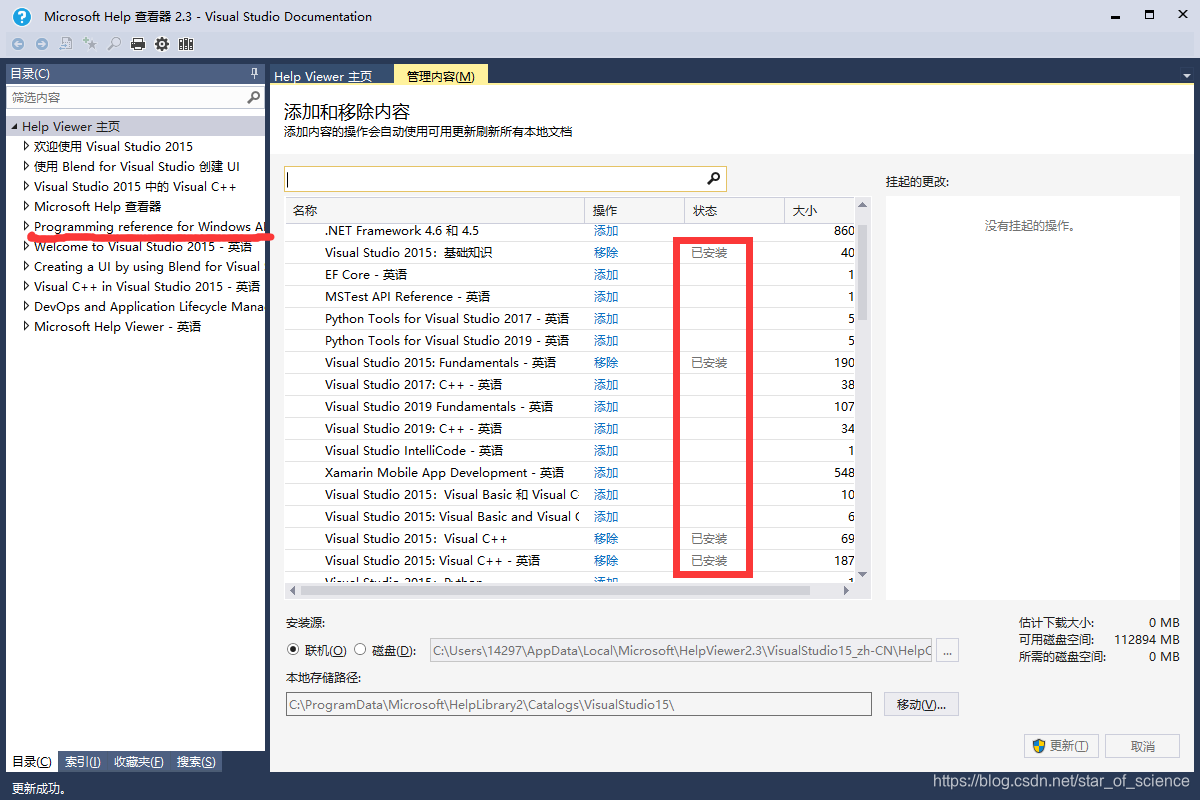This screenshot has height=800, width=1200.
Task: Expand the 欢迎使用 Visual Studio 2015 node
Action: pyautogui.click(x=26, y=146)
